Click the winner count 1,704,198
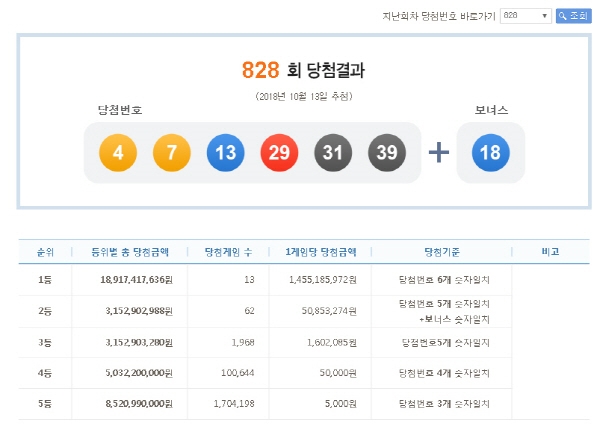This screenshot has height=431, width=600. click(x=234, y=403)
